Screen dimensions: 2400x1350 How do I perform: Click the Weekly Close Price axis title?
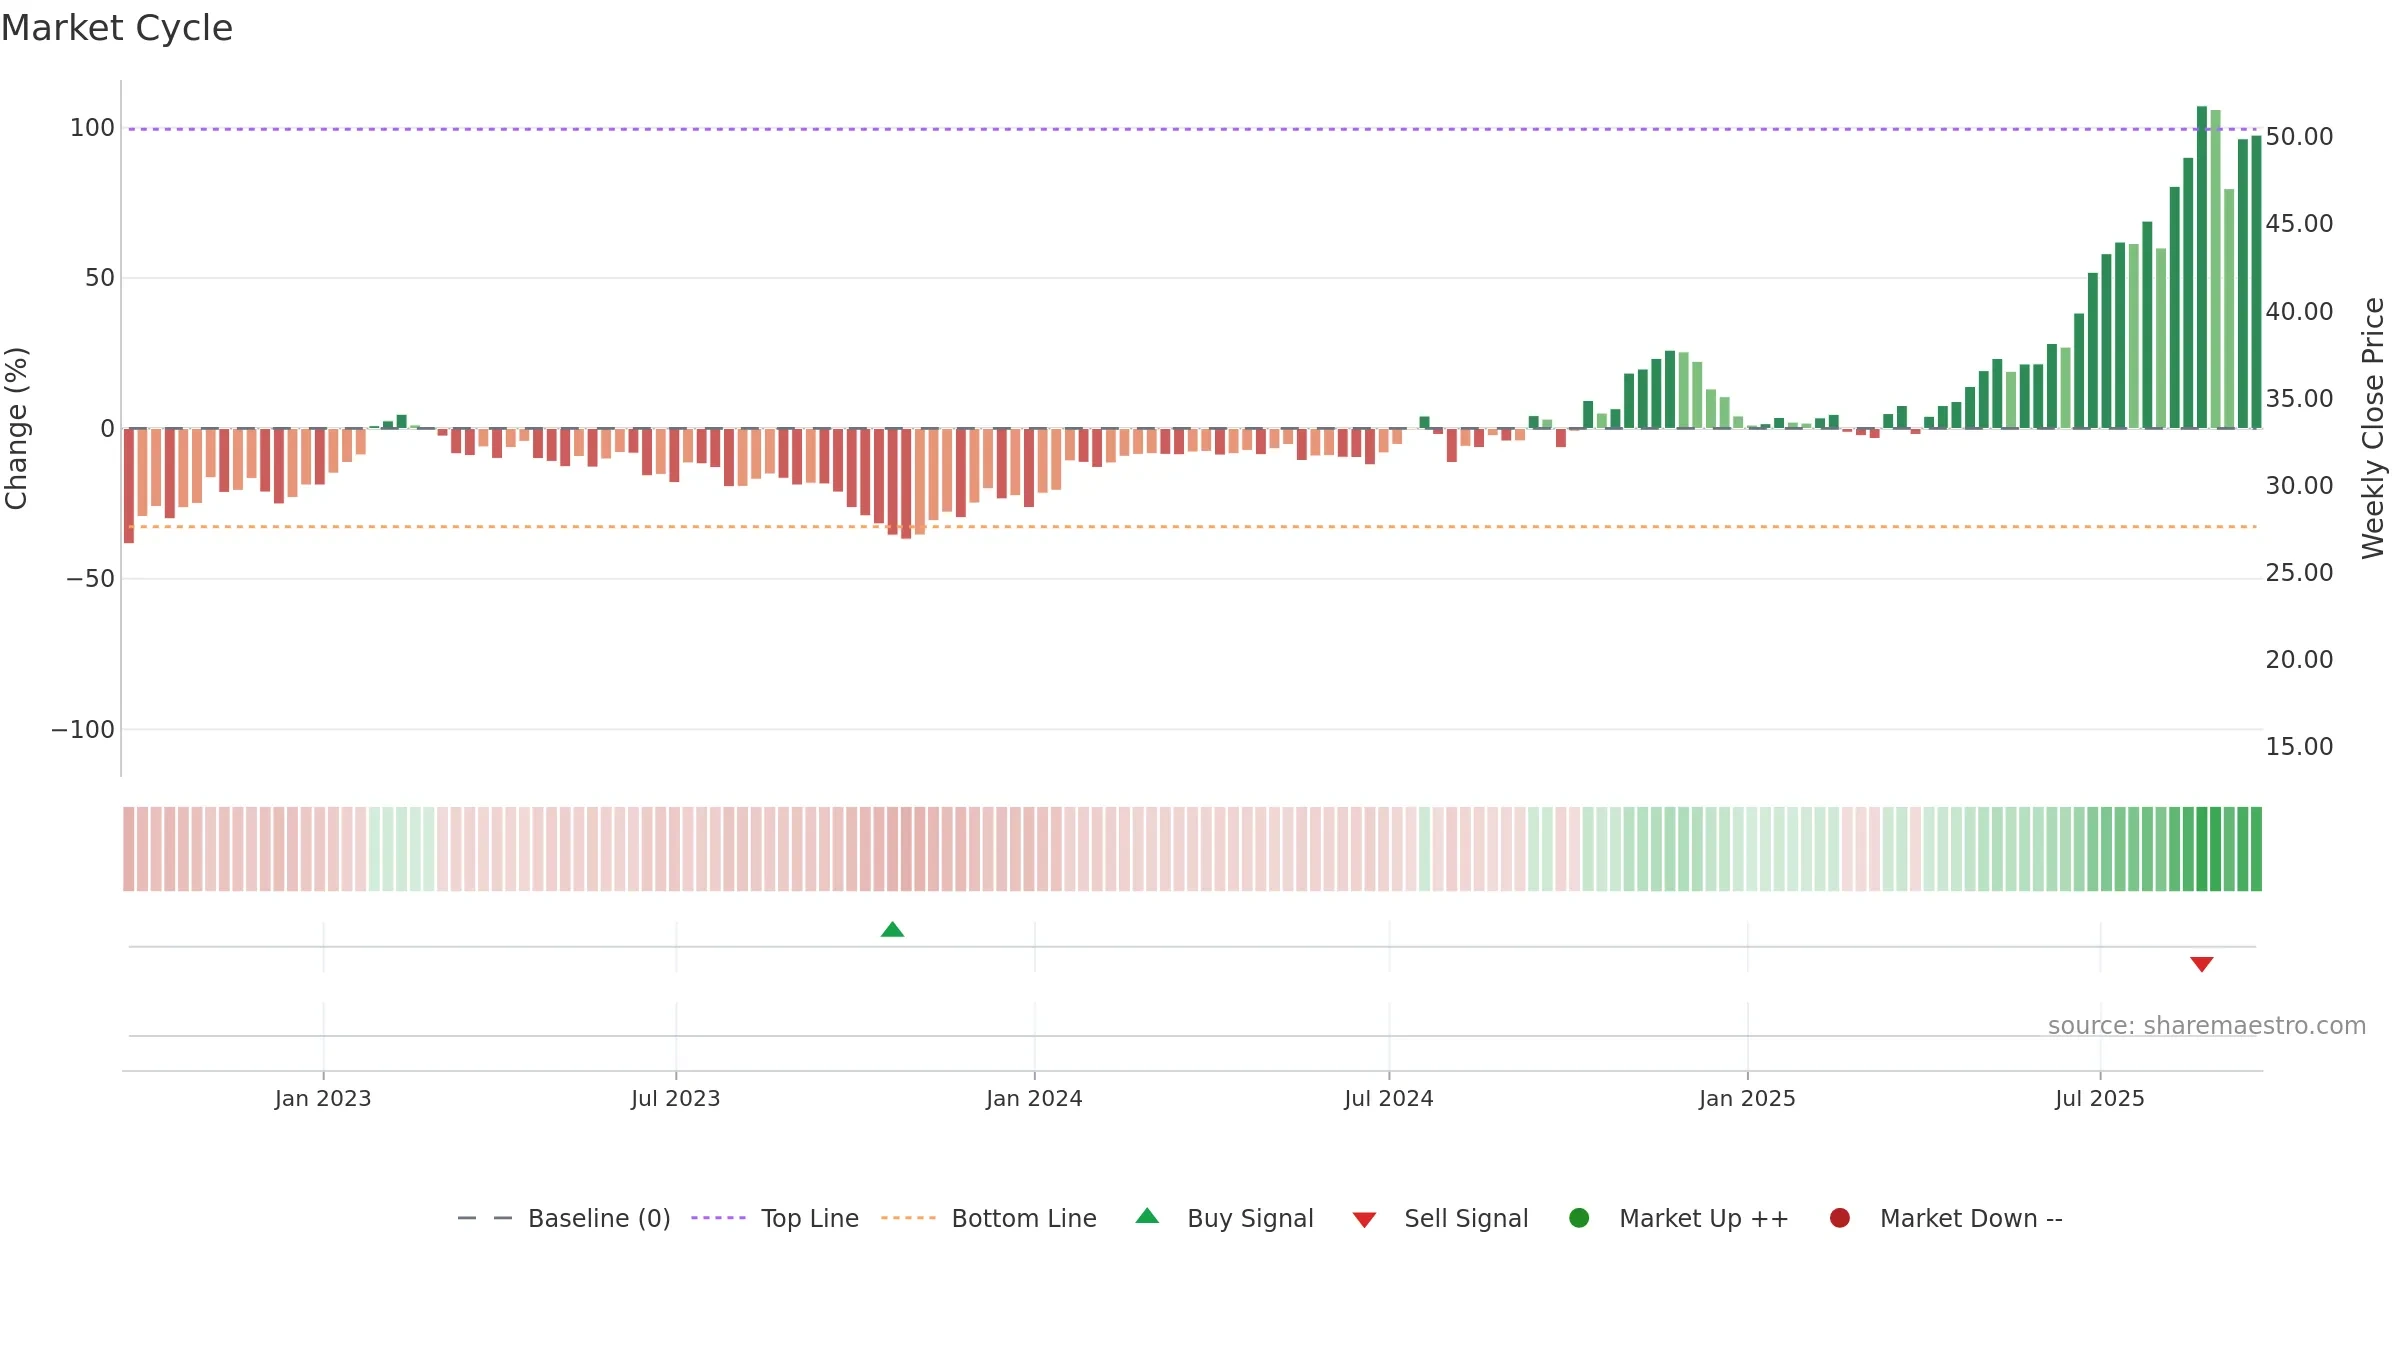(x=2373, y=428)
